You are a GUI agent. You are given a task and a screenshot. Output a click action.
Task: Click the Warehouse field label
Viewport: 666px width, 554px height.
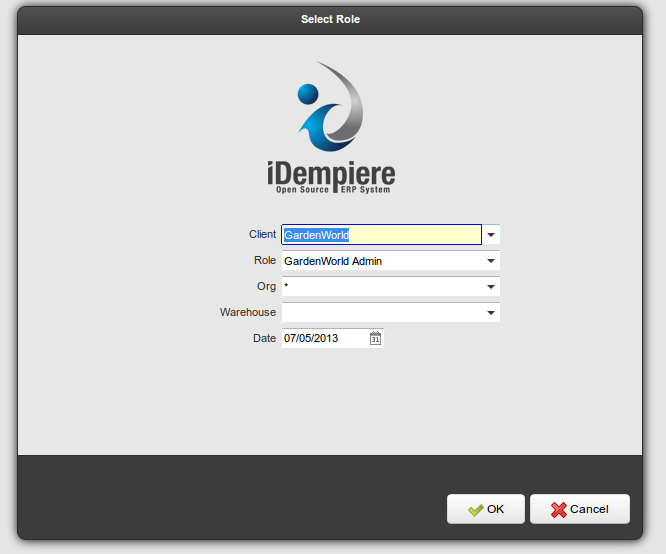(x=248, y=312)
